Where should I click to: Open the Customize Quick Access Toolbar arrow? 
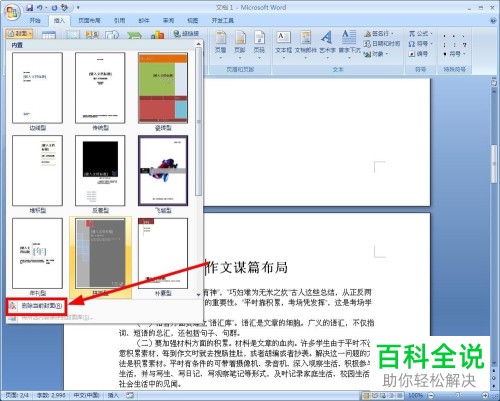click(x=78, y=7)
